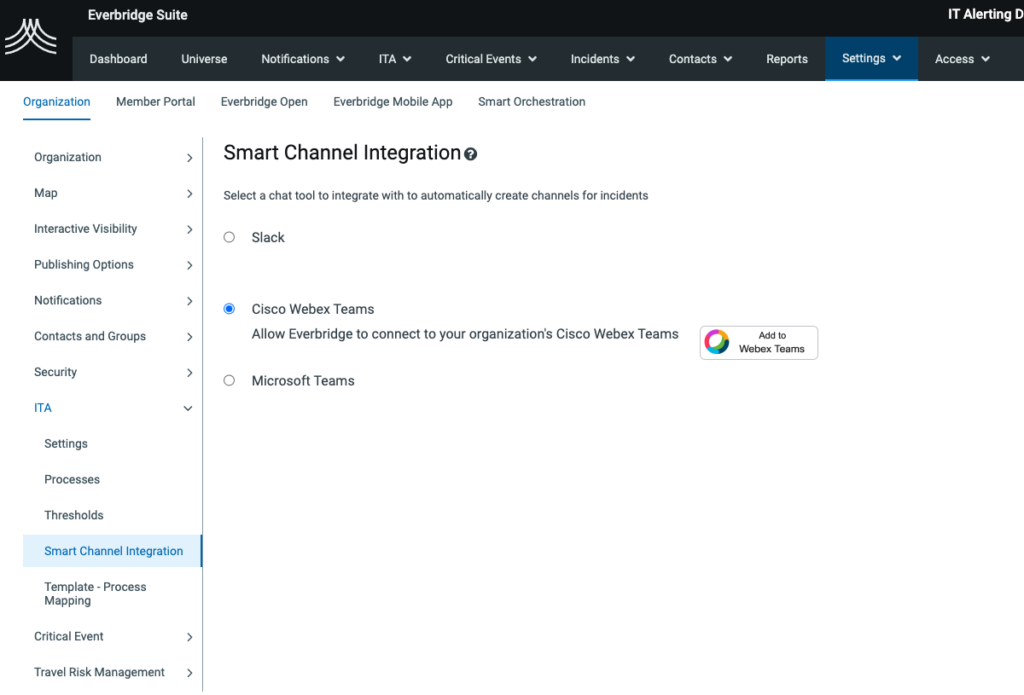Screen dimensions: 1024x695
Task: Click the Smart Channel Integration page heading
Action: tap(342, 153)
